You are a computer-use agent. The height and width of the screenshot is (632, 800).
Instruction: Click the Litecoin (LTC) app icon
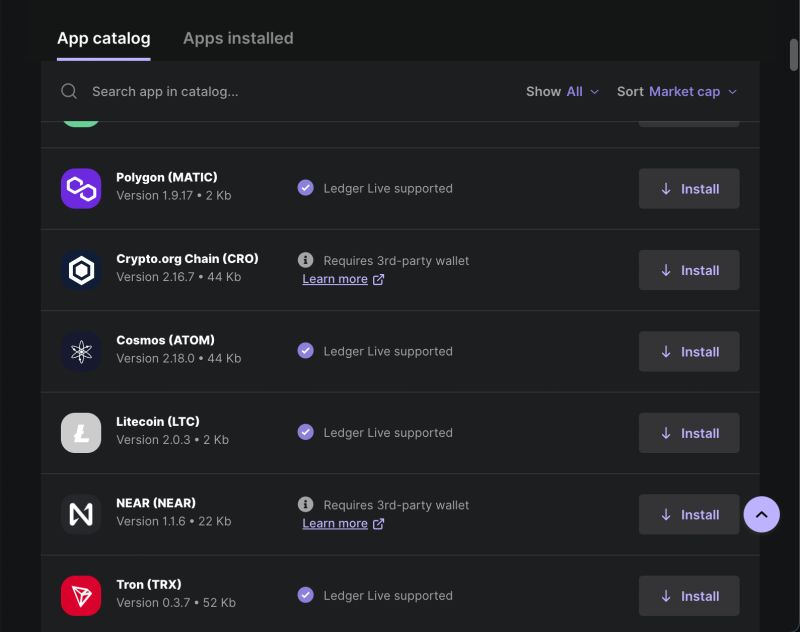point(81,433)
